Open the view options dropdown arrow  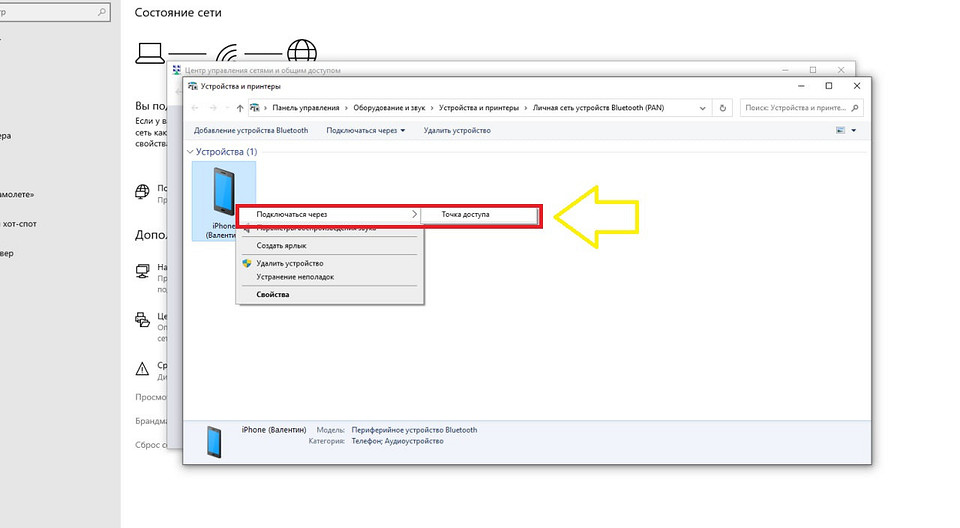click(854, 131)
